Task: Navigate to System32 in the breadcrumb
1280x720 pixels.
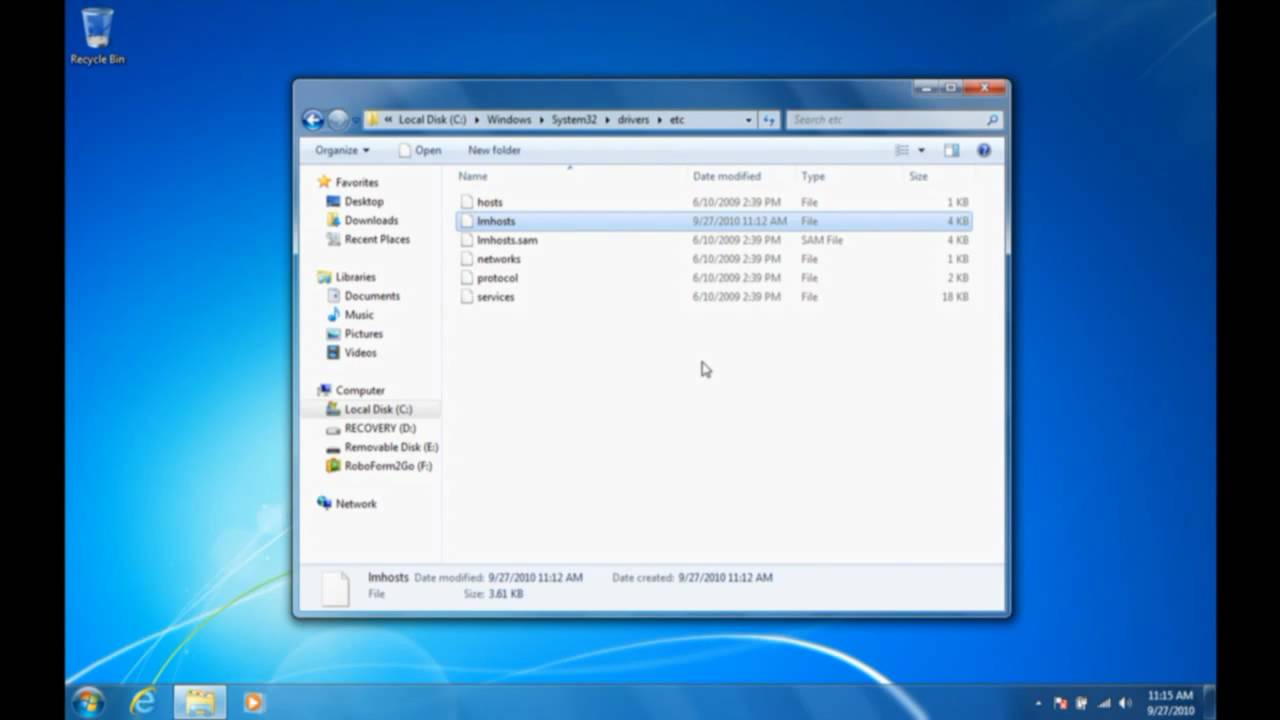Action: (574, 120)
